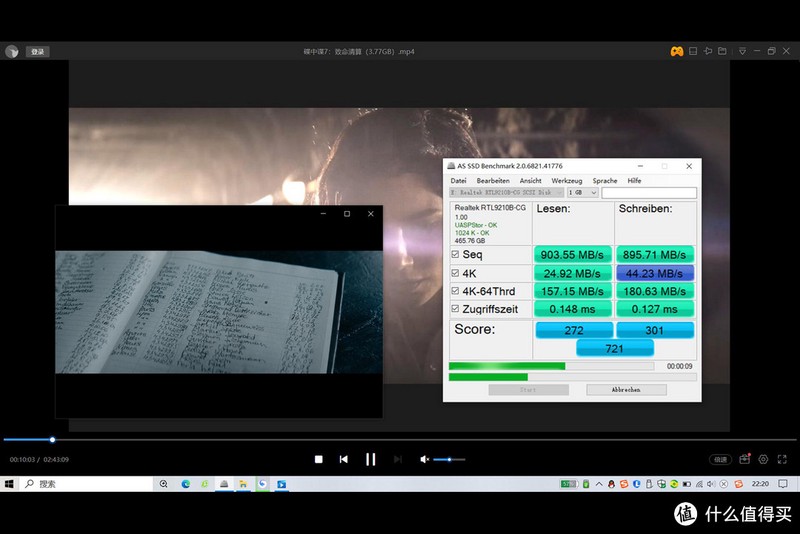Skip to the next video

coord(398,460)
